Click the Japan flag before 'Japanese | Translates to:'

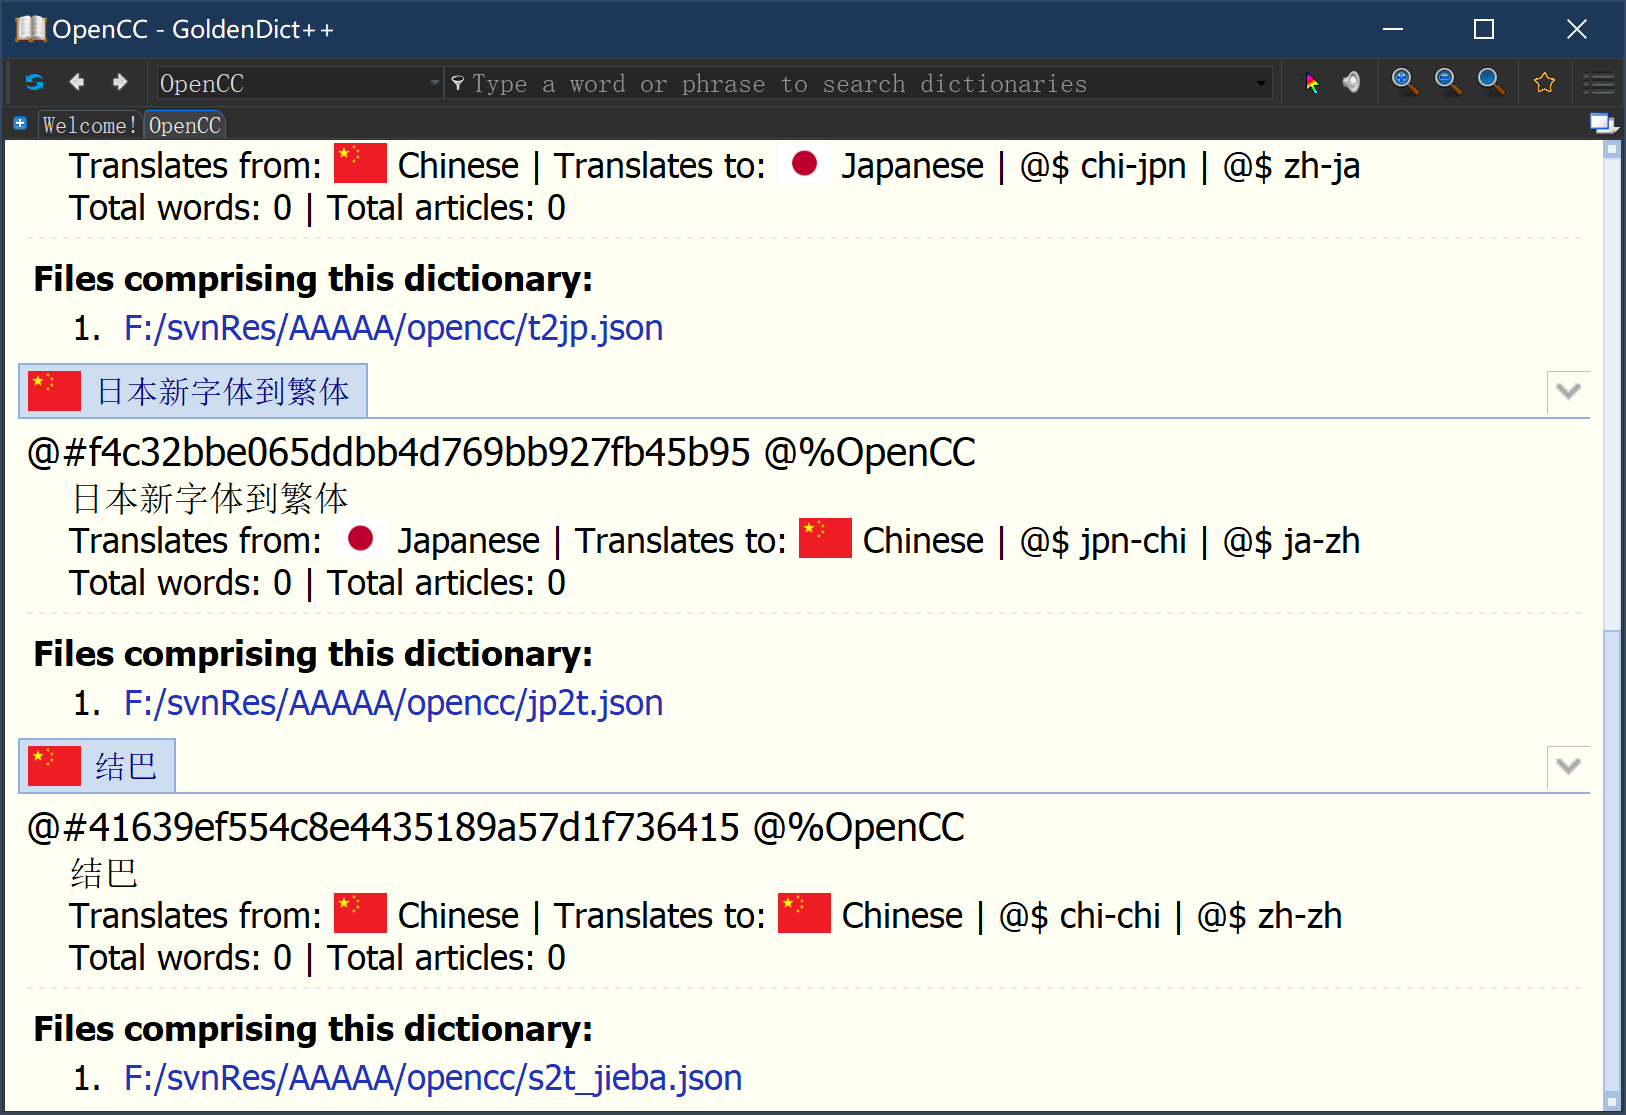pos(360,539)
